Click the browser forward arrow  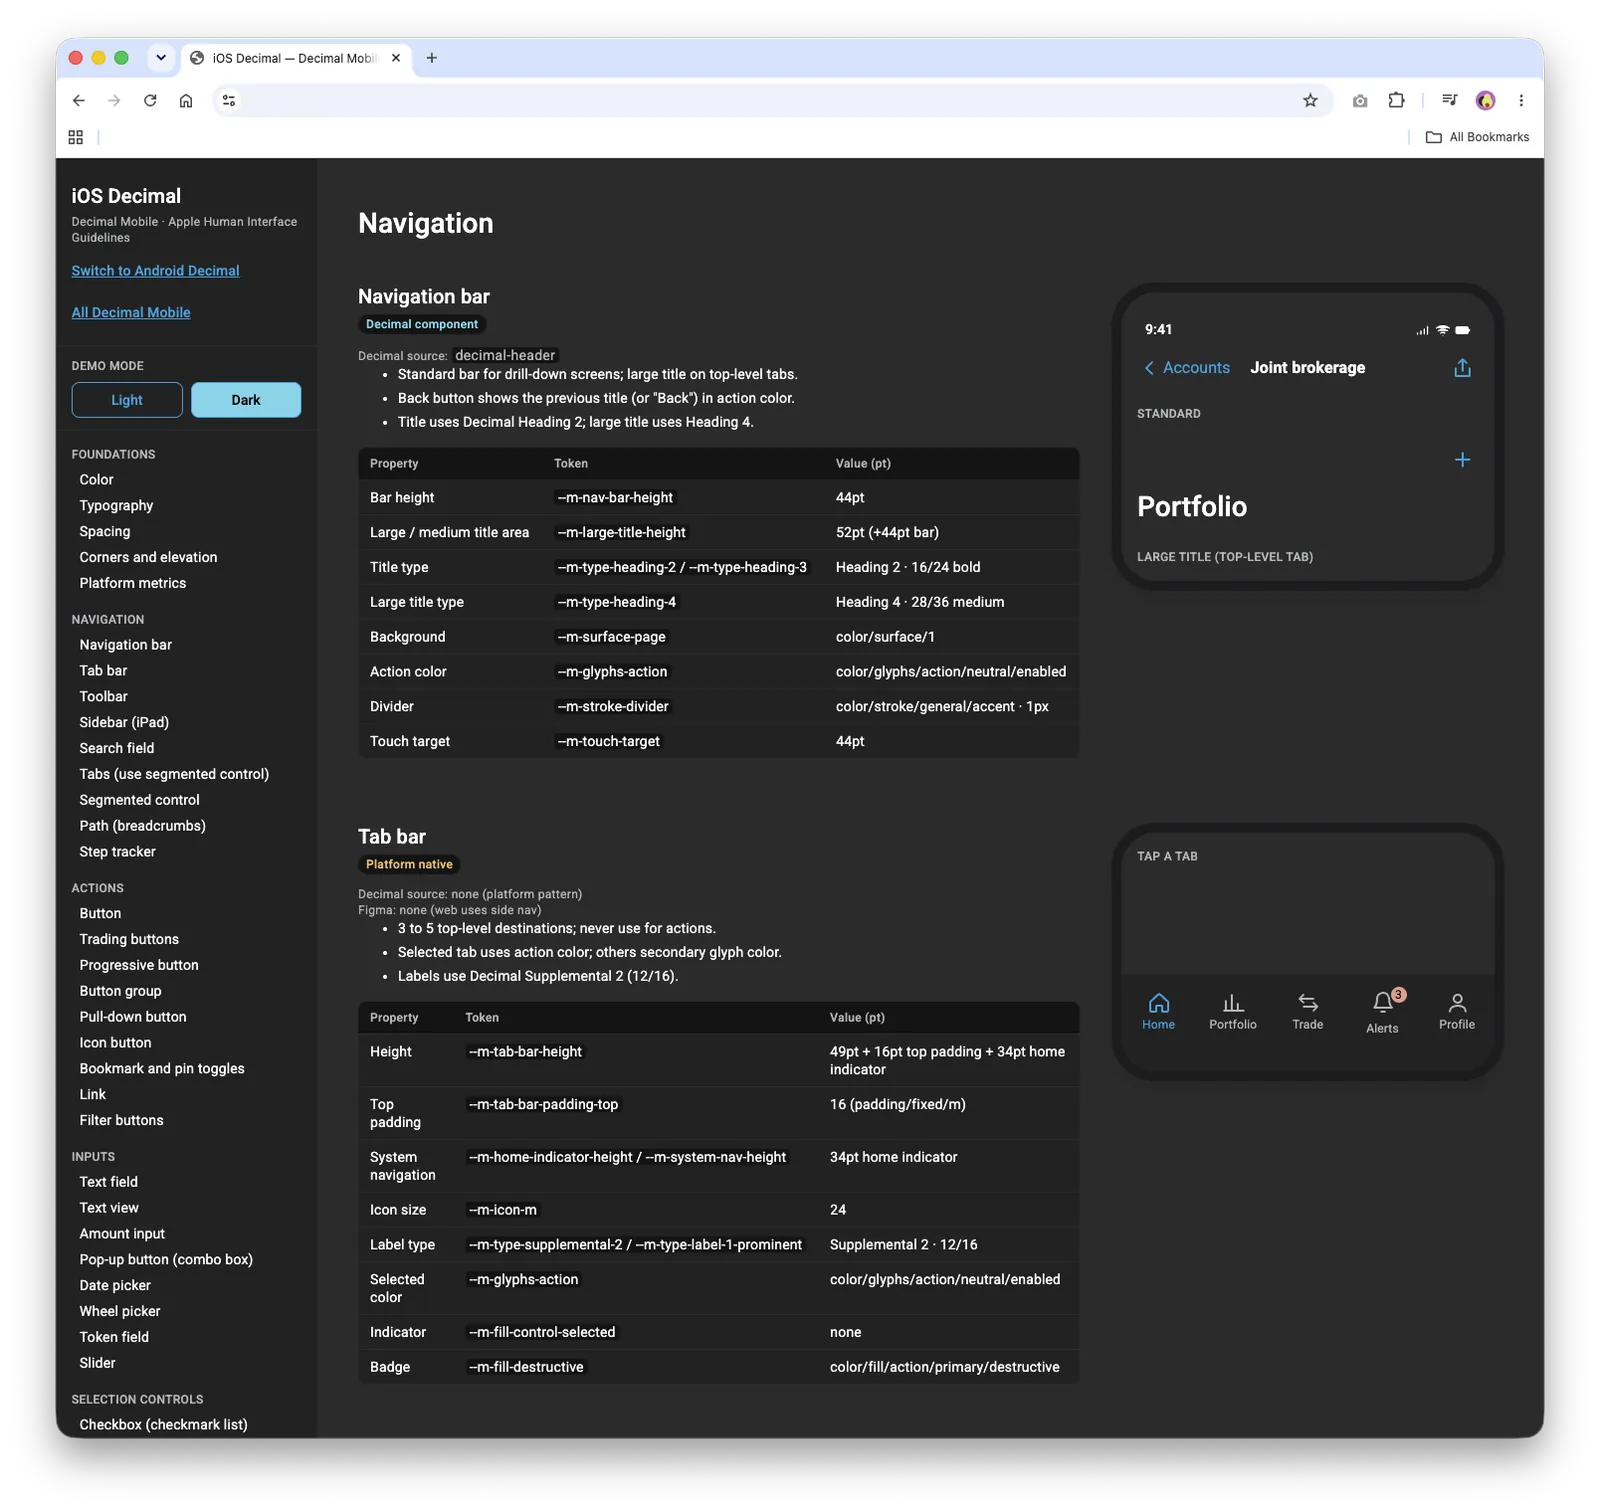114,101
